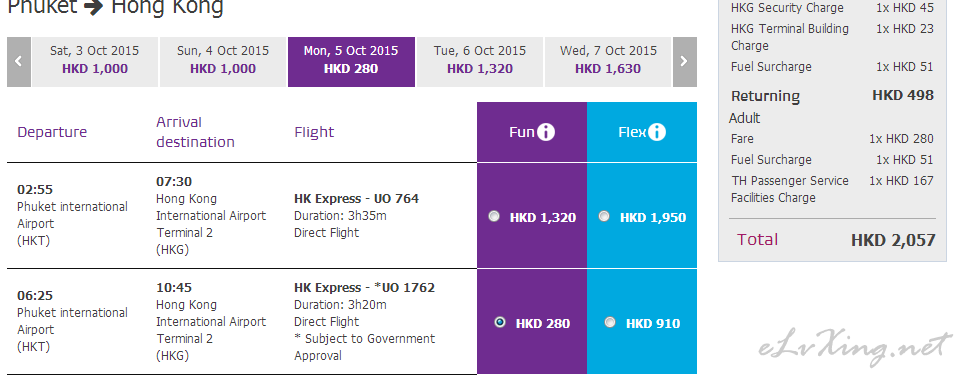963x380 pixels.
Task: Go to previous dates with left arrow
Action: (x=19, y=61)
